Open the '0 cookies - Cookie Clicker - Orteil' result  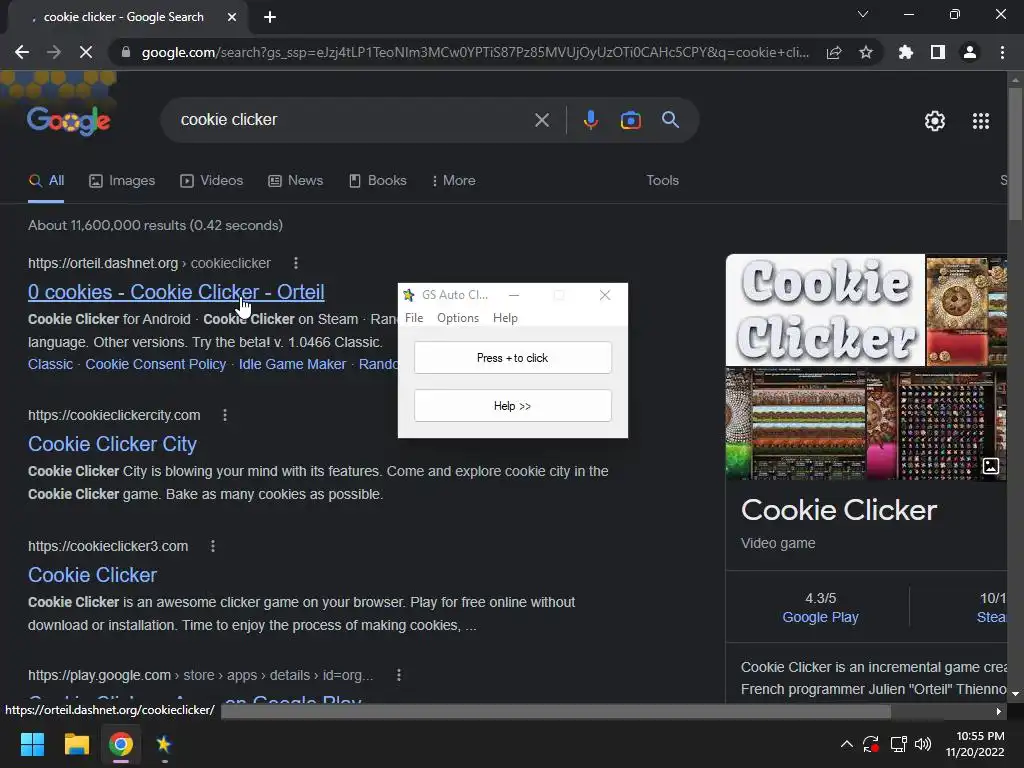pyautogui.click(x=176, y=292)
